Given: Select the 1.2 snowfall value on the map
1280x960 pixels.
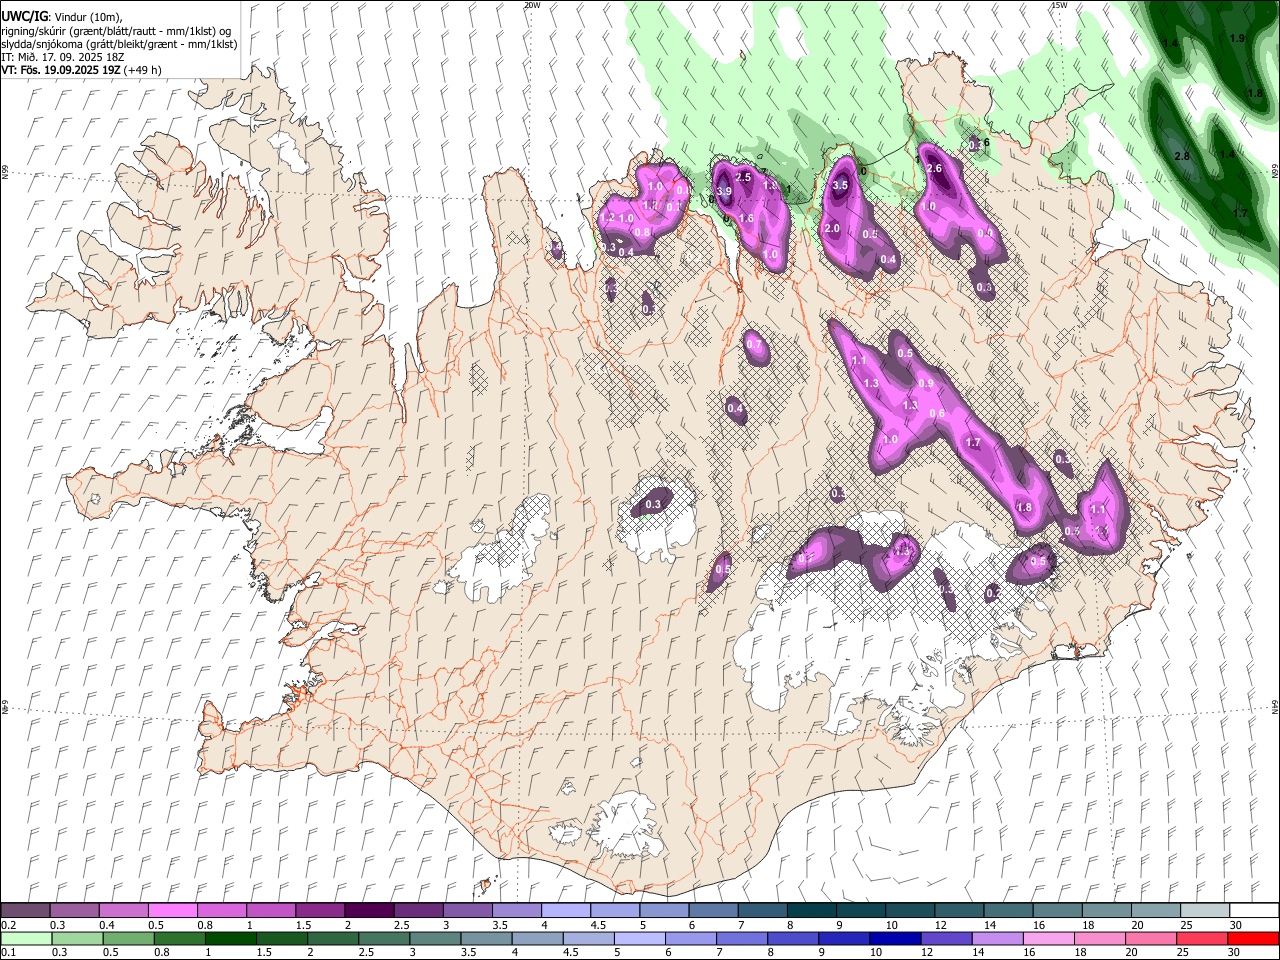Looking at the screenshot, I should 608,218.
